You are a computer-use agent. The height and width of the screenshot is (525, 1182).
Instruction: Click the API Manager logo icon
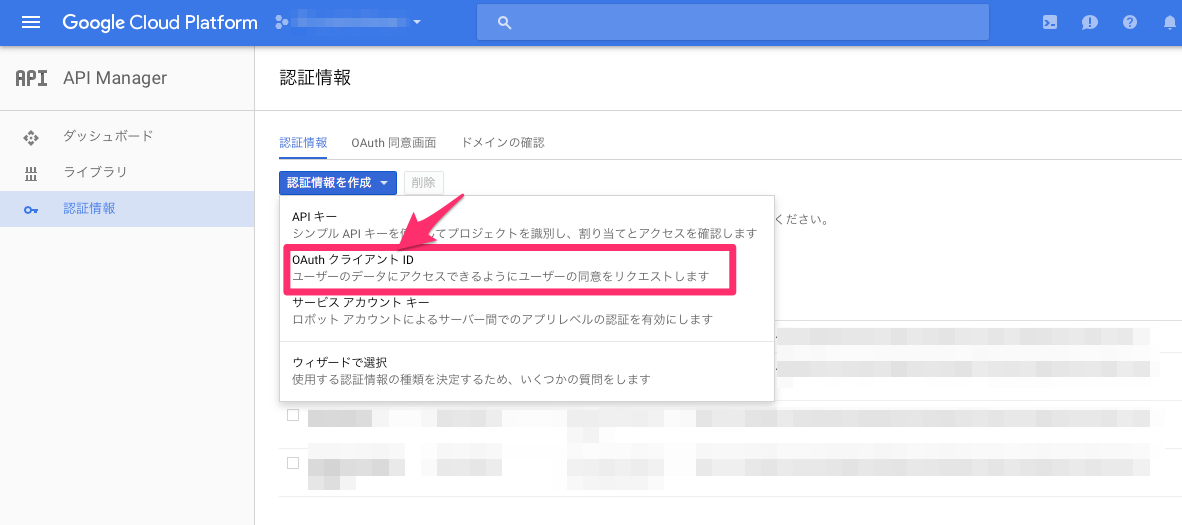[x=32, y=78]
